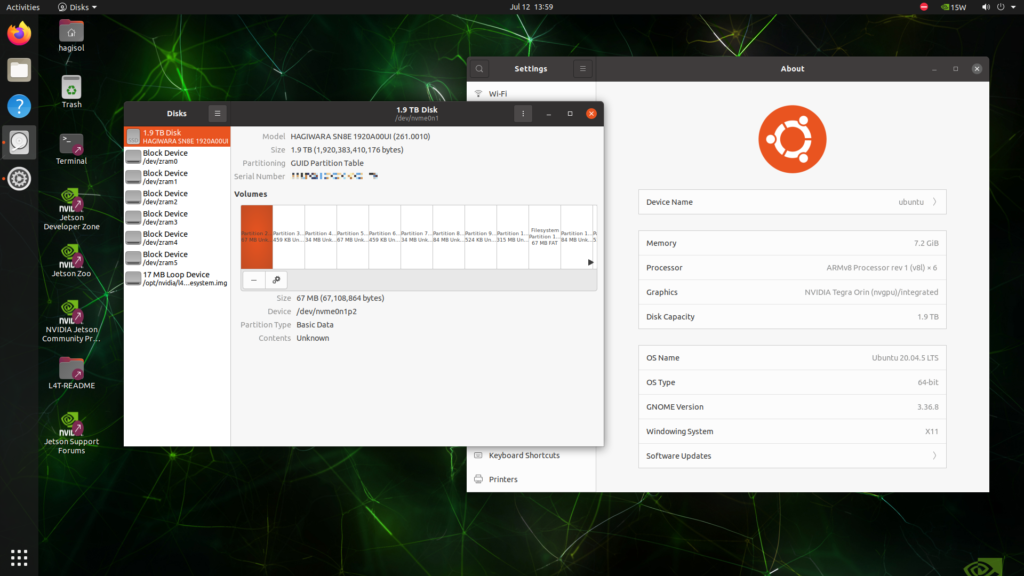Click the search icon in Settings
The width and height of the screenshot is (1024, 576).
click(479, 69)
